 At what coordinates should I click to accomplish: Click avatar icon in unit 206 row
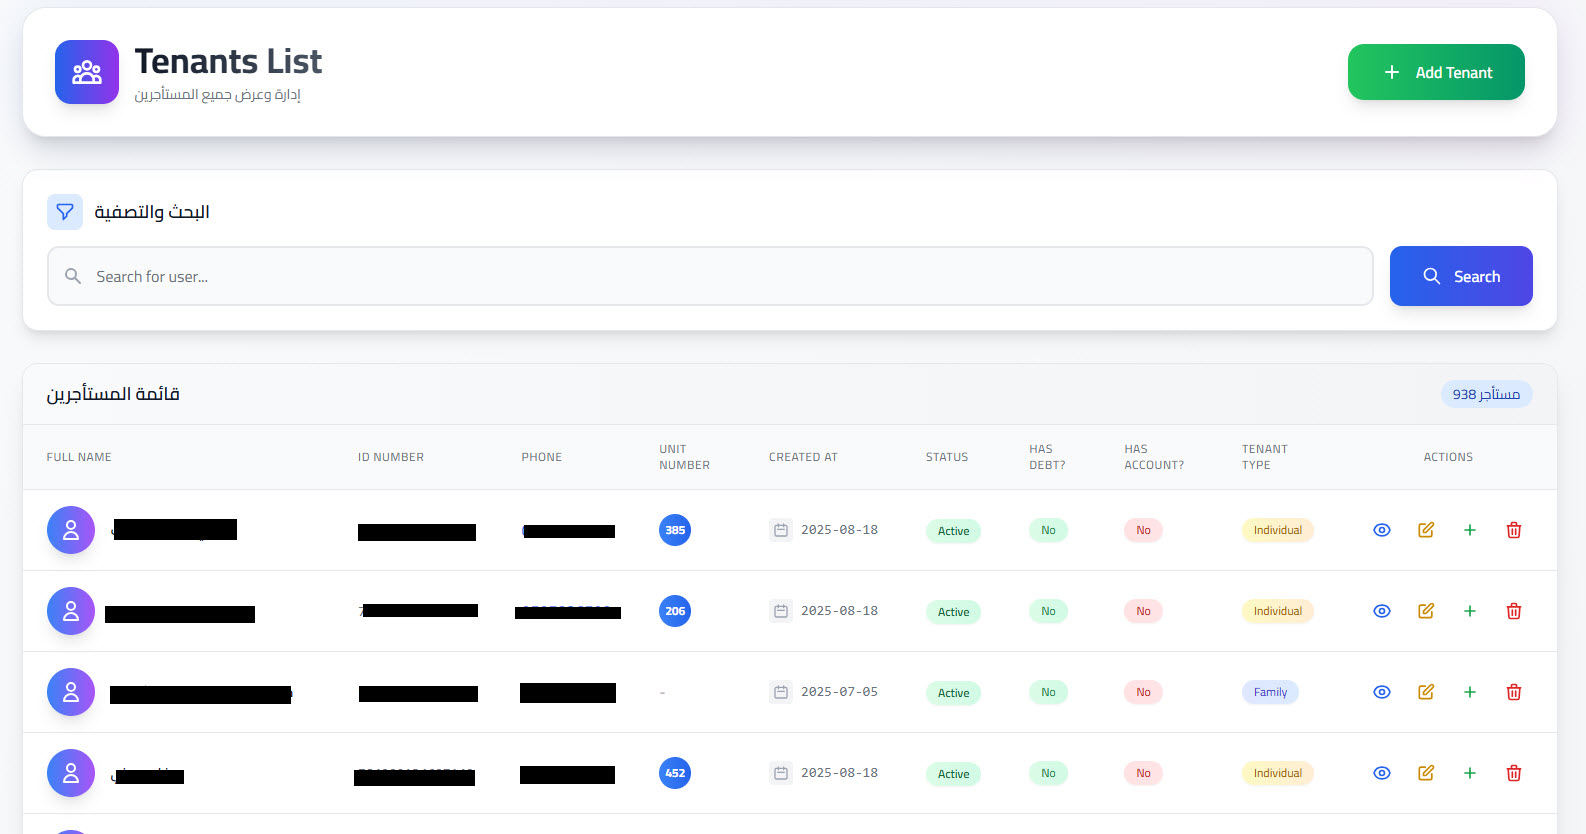[x=71, y=611]
